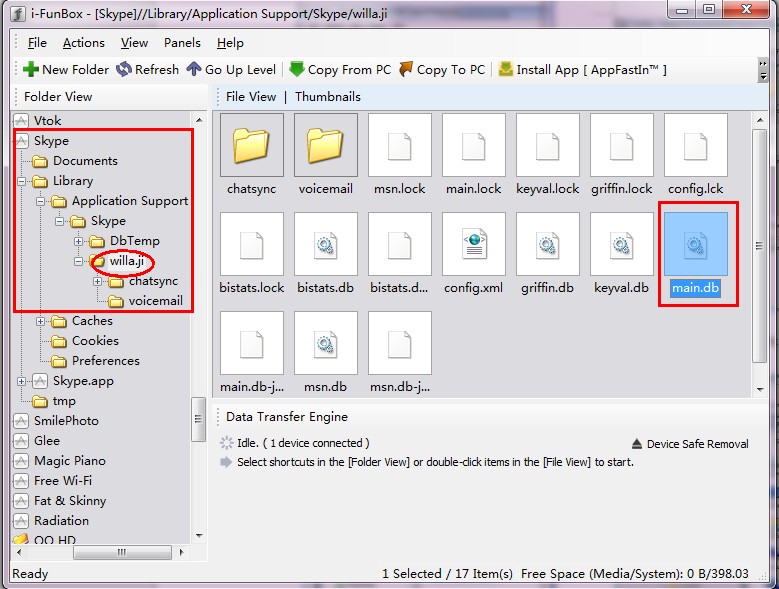Select the bistats.d... file icon
This screenshot has width=779, height=589.
coord(399,244)
